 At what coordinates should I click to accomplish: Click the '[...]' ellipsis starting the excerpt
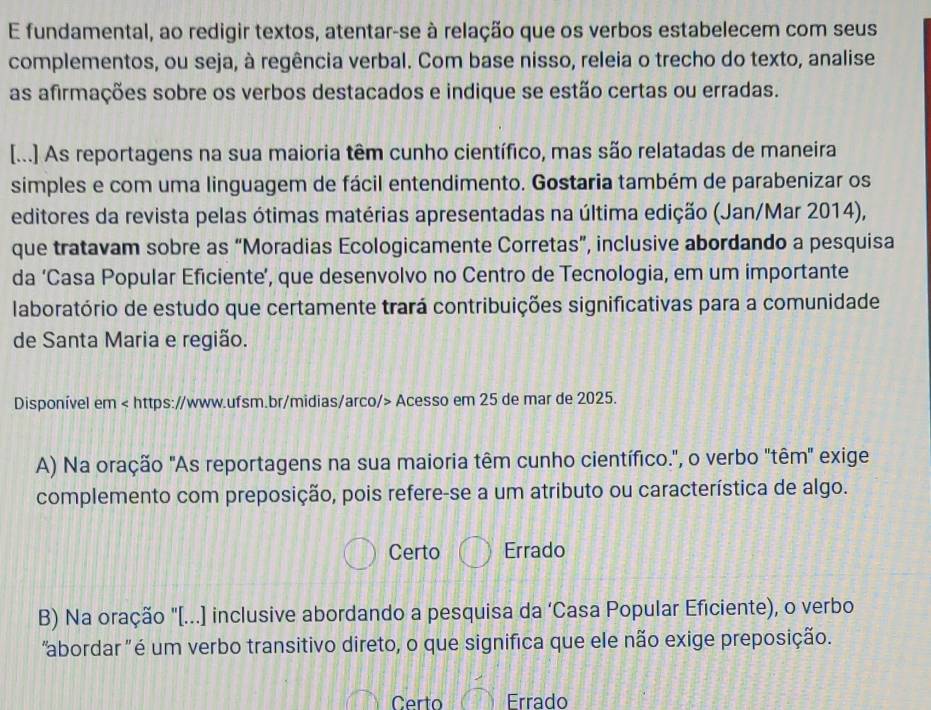[x=25, y=156]
